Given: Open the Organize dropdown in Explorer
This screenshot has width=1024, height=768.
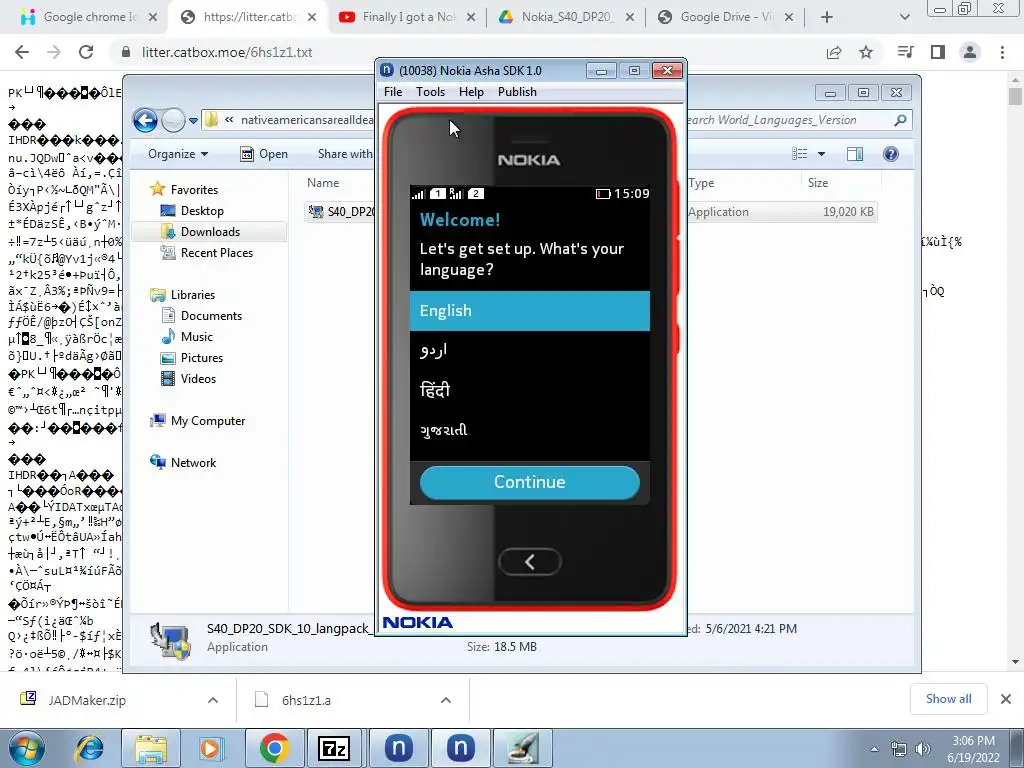Looking at the screenshot, I should [x=178, y=154].
